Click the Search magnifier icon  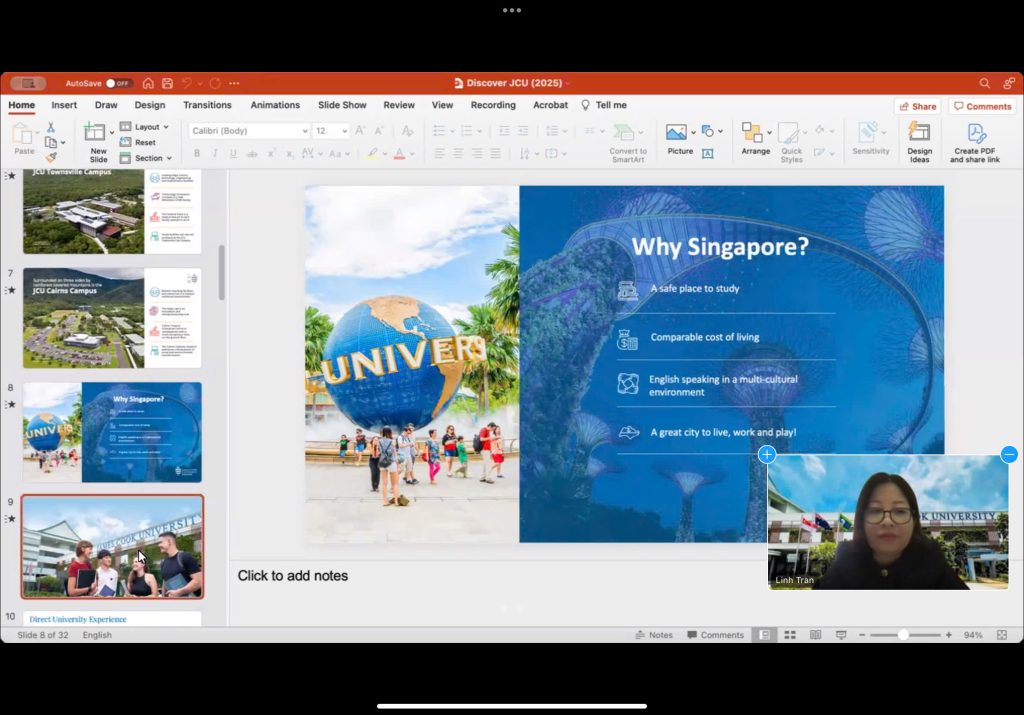click(984, 83)
